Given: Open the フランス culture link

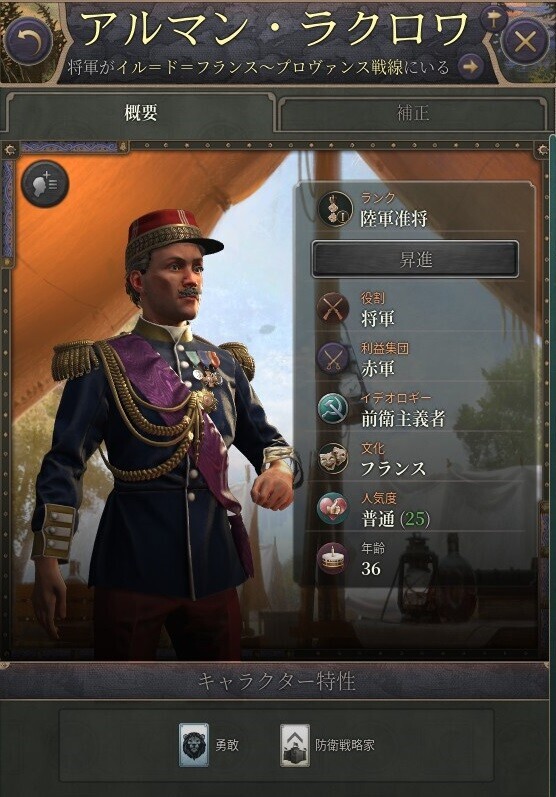Looking at the screenshot, I should pyautogui.click(x=393, y=468).
